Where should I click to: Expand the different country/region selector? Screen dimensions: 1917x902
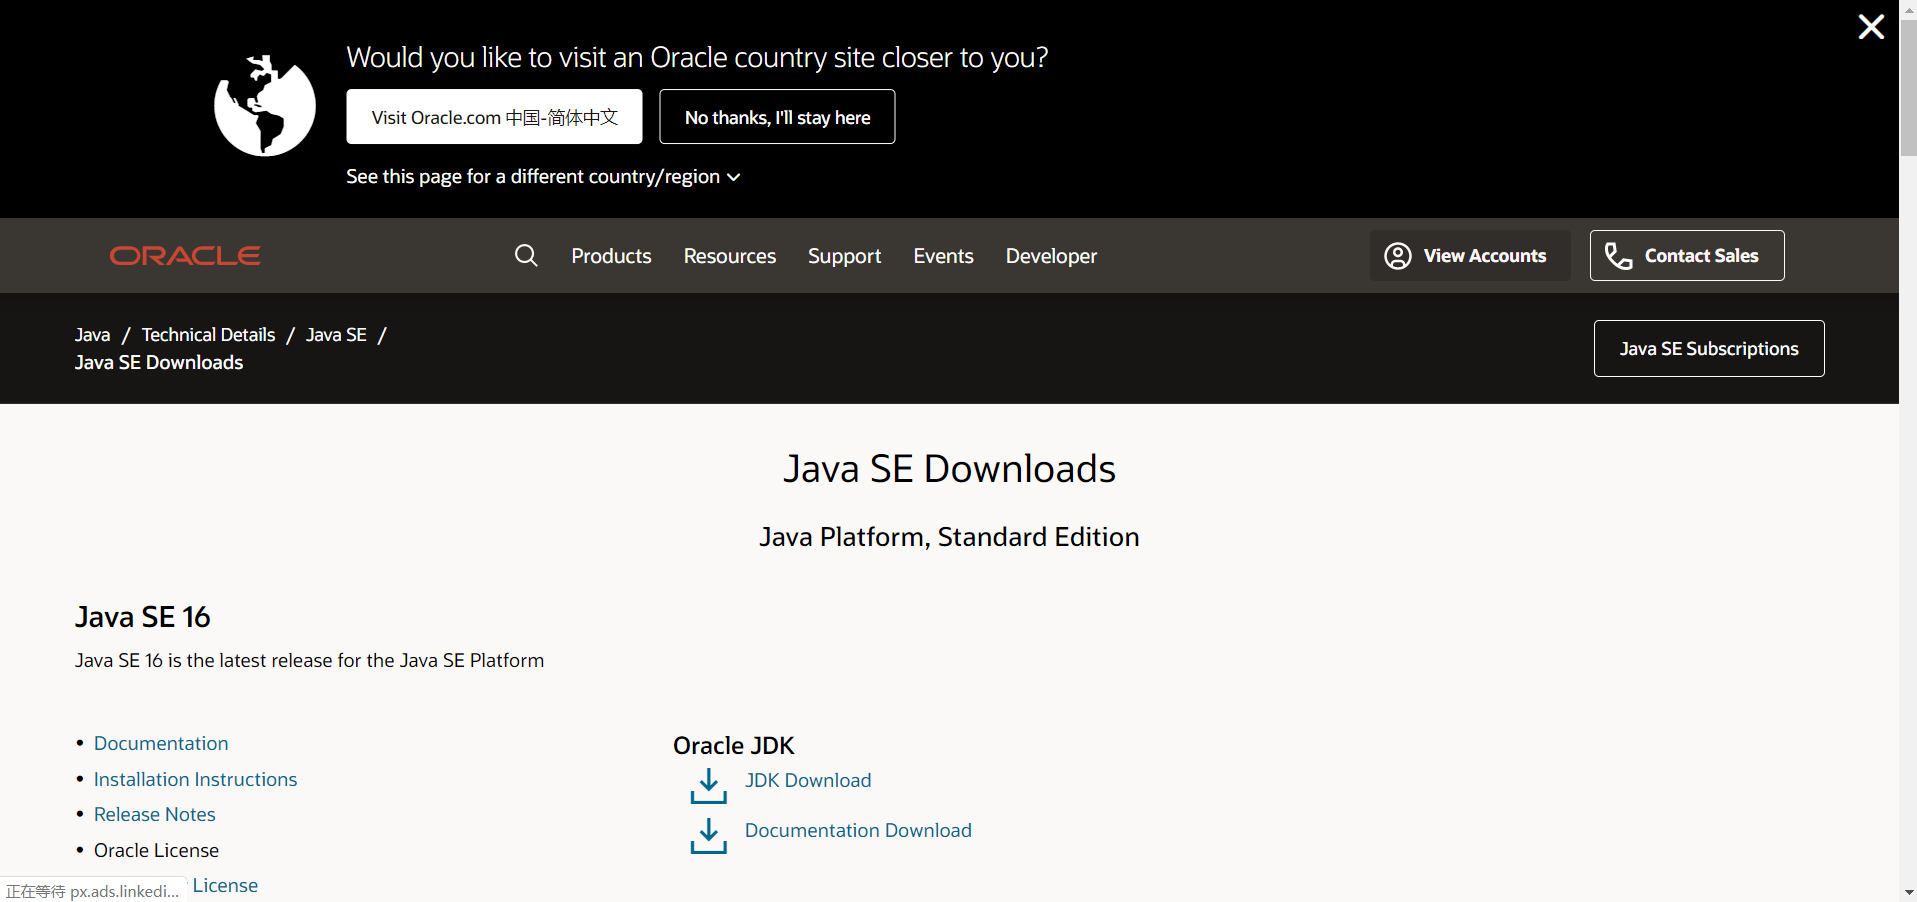coord(543,177)
